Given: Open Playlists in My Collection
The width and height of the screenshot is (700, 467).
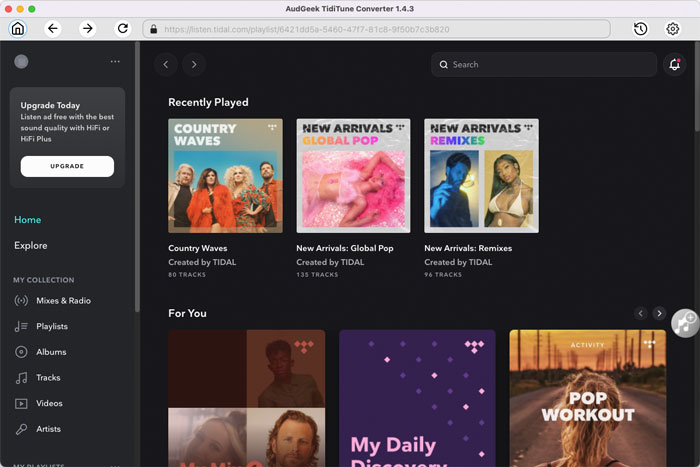Looking at the screenshot, I should tap(52, 326).
